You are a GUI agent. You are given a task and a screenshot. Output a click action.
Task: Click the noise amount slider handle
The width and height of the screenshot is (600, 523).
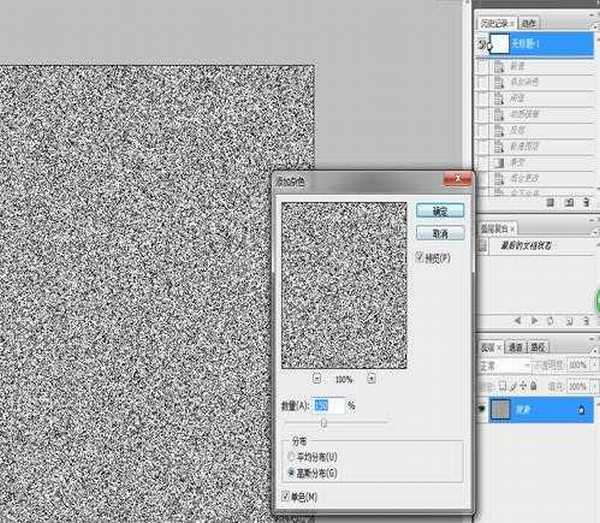(324, 423)
